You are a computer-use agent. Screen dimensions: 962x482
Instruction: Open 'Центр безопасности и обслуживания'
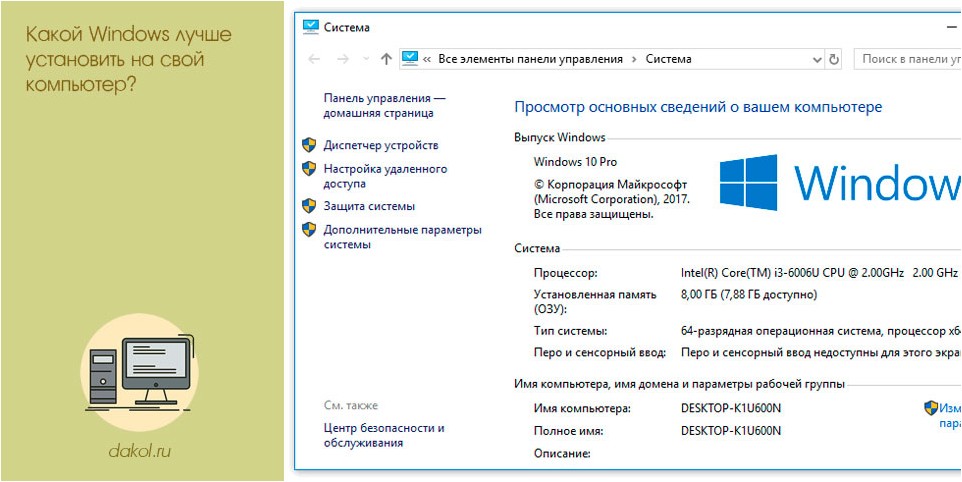384,435
